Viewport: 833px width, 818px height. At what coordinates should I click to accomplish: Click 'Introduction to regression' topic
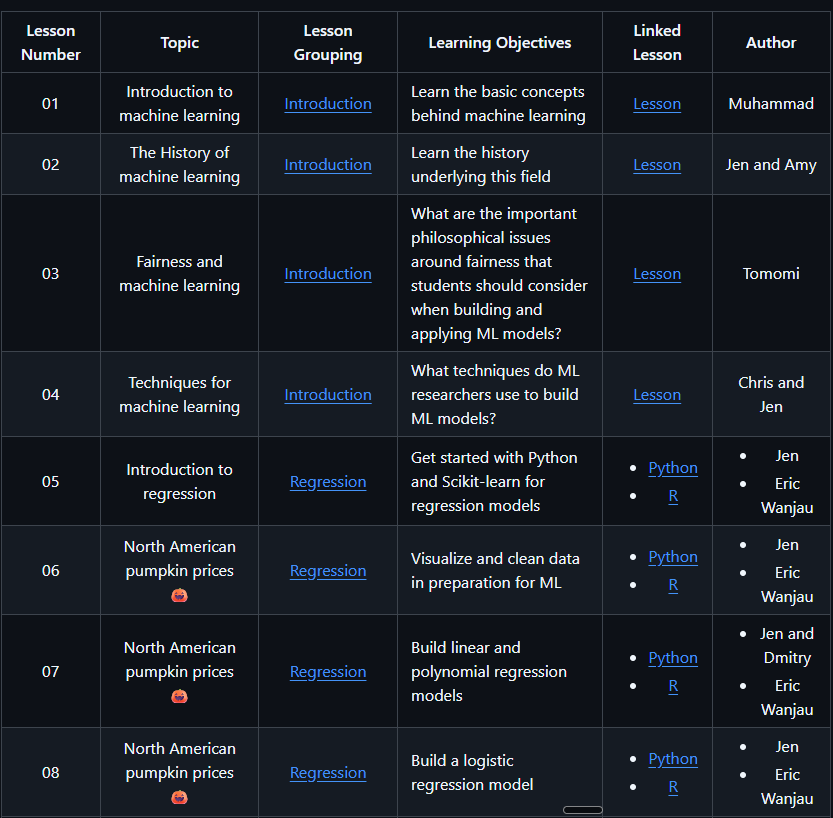pos(180,482)
